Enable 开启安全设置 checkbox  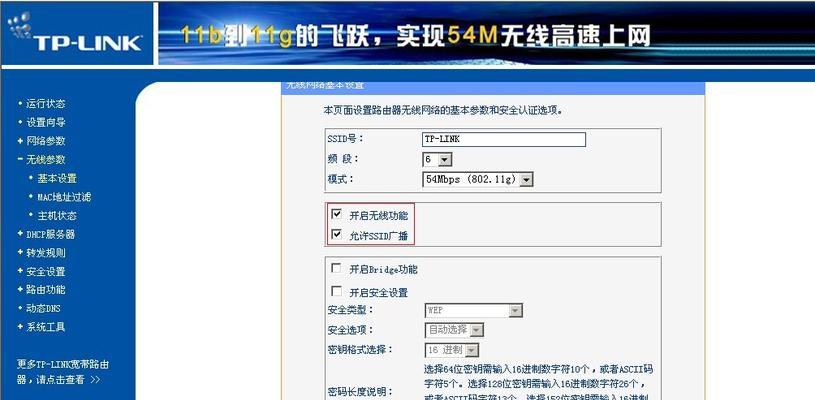pyautogui.click(x=337, y=291)
